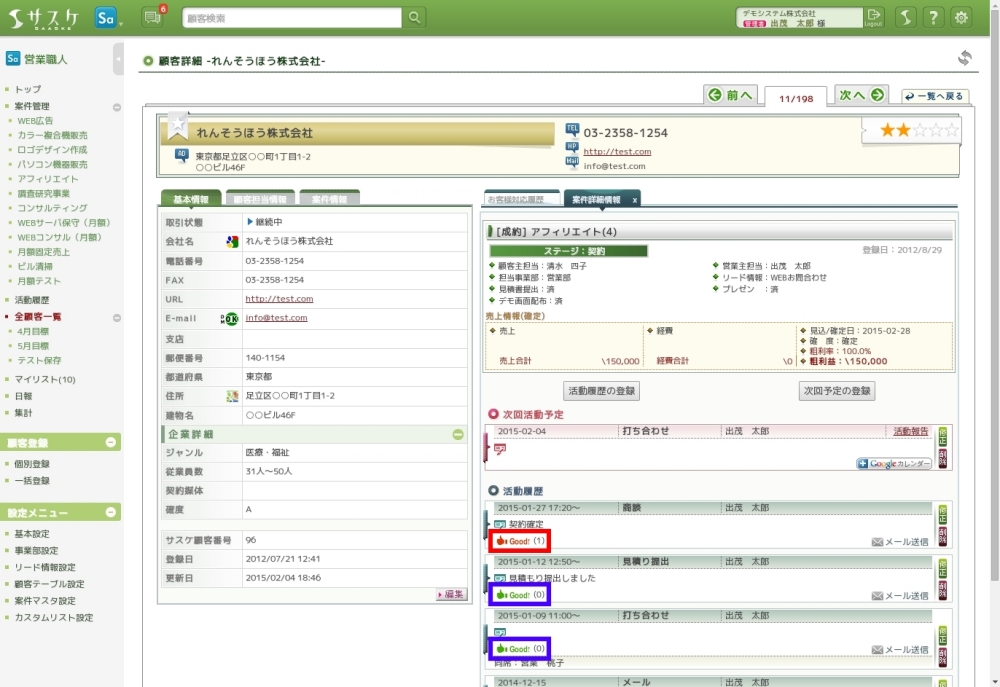Open the Sa application switcher dropdown
Viewport: 1000px width, 687px height.
109,18
